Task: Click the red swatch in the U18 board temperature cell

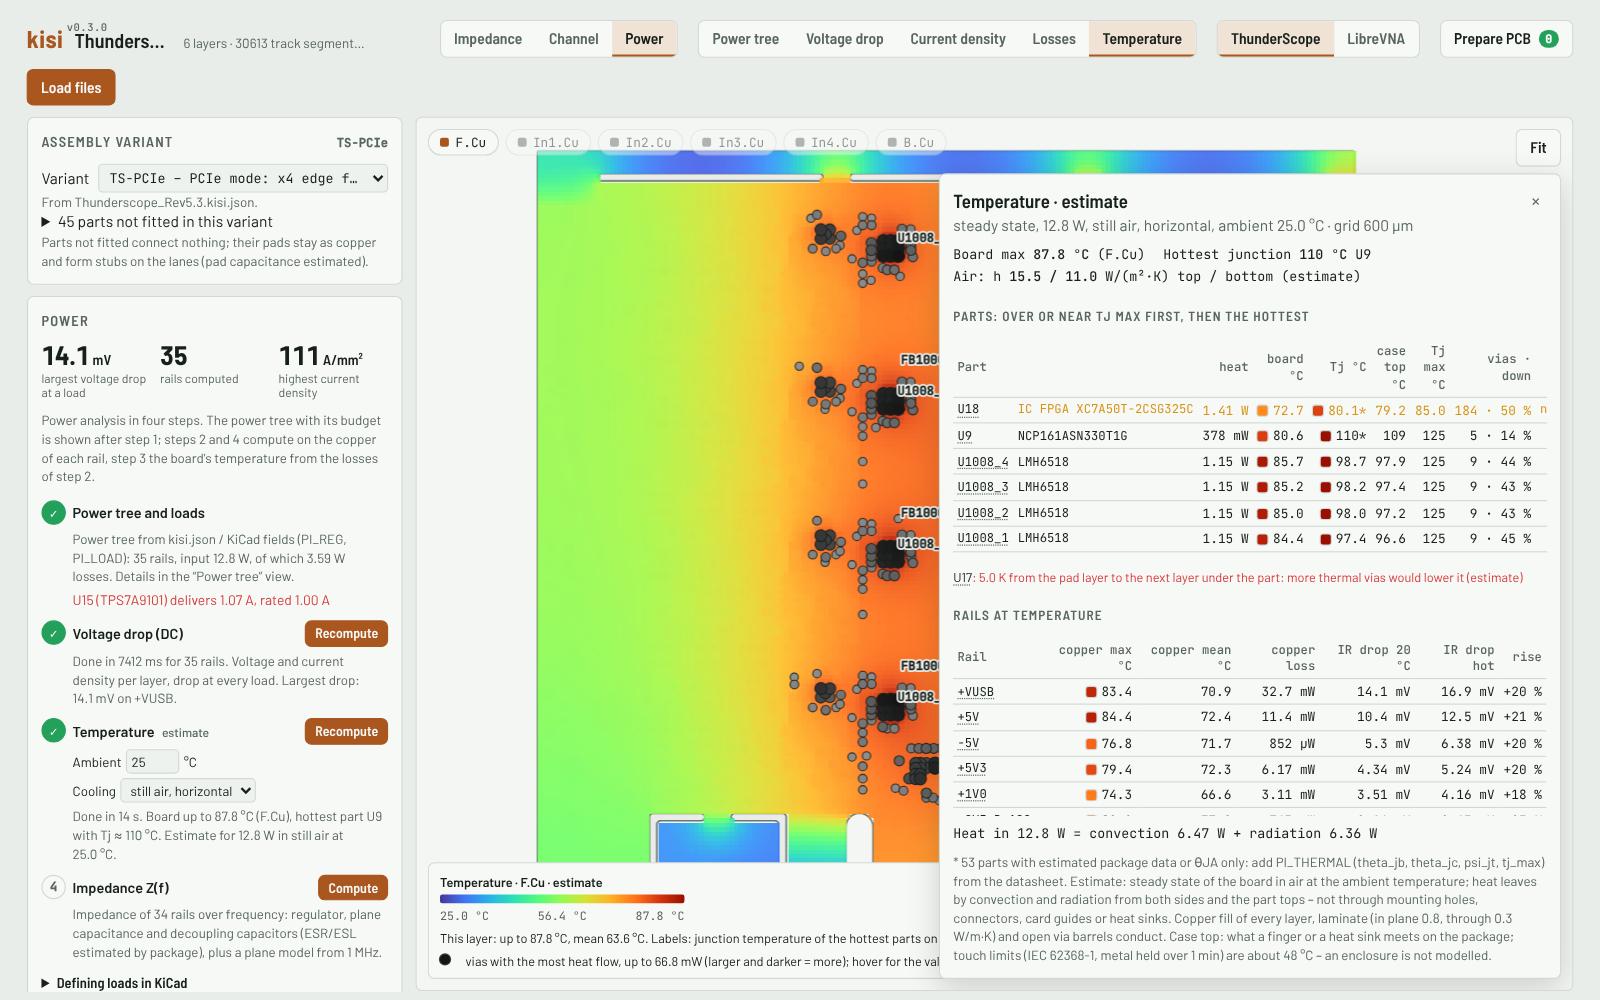Action: tap(1262, 410)
